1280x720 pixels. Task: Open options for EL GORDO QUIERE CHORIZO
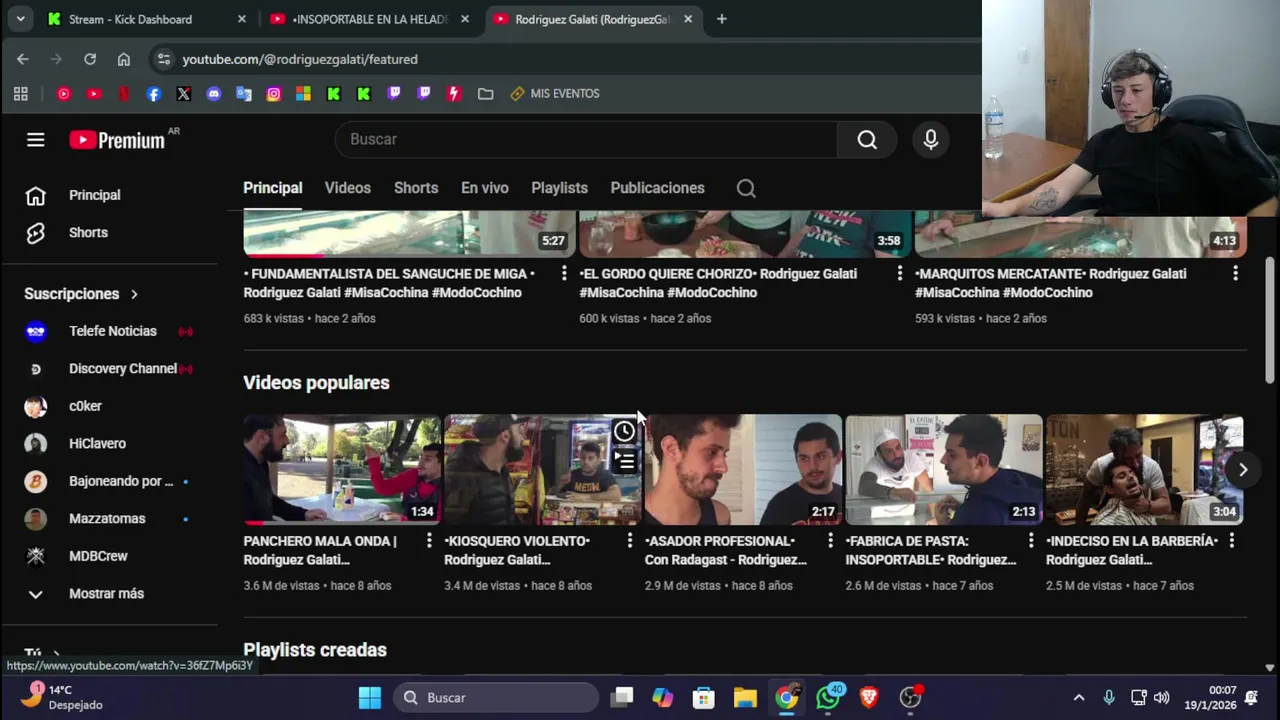click(x=900, y=273)
